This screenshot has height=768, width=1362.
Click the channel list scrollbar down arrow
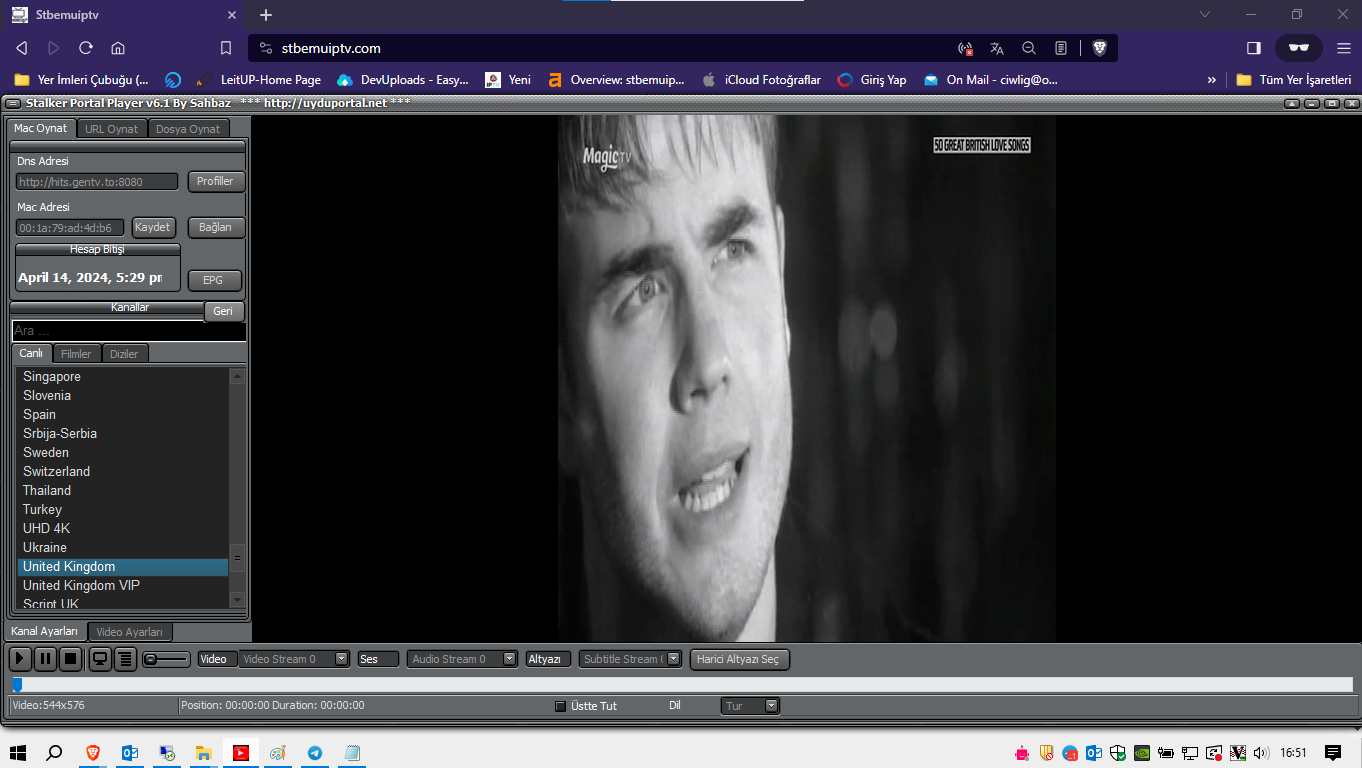tap(237, 600)
